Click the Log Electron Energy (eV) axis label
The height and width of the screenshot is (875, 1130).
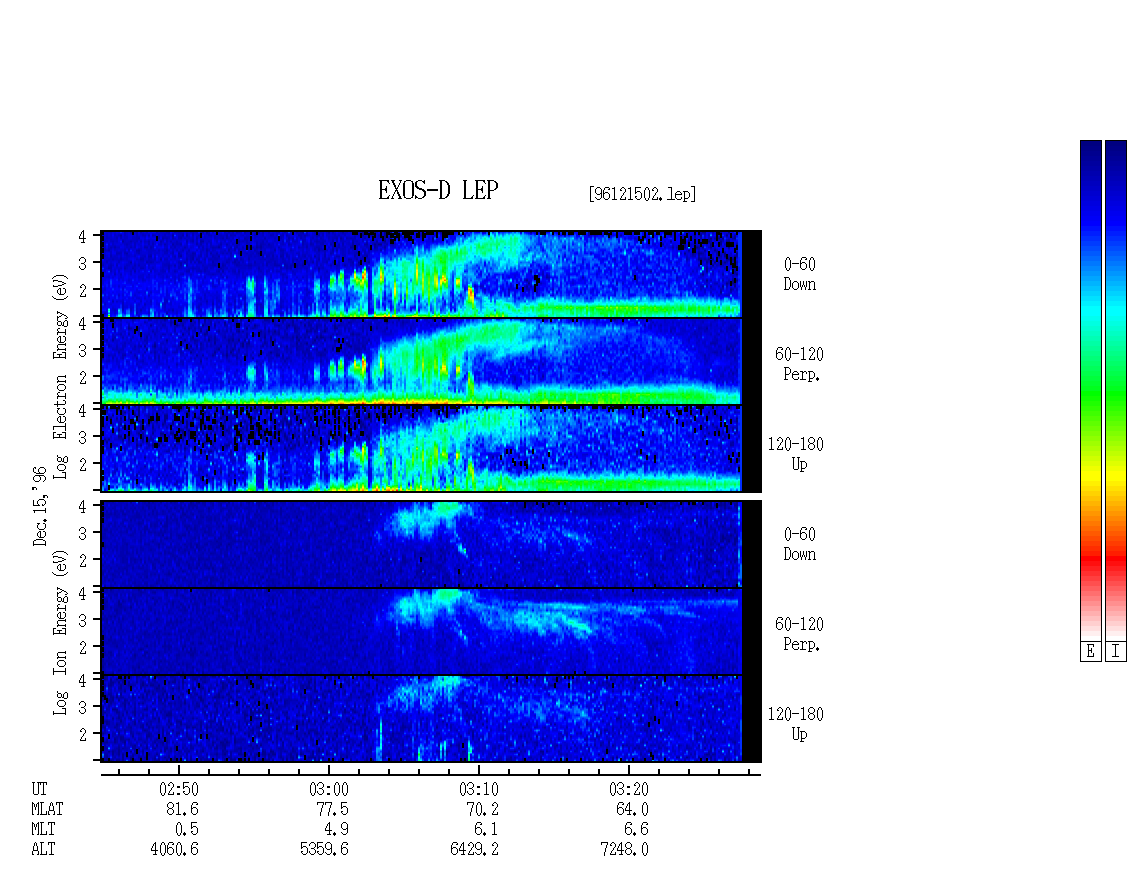pyautogui.click(x=61, y=376)
